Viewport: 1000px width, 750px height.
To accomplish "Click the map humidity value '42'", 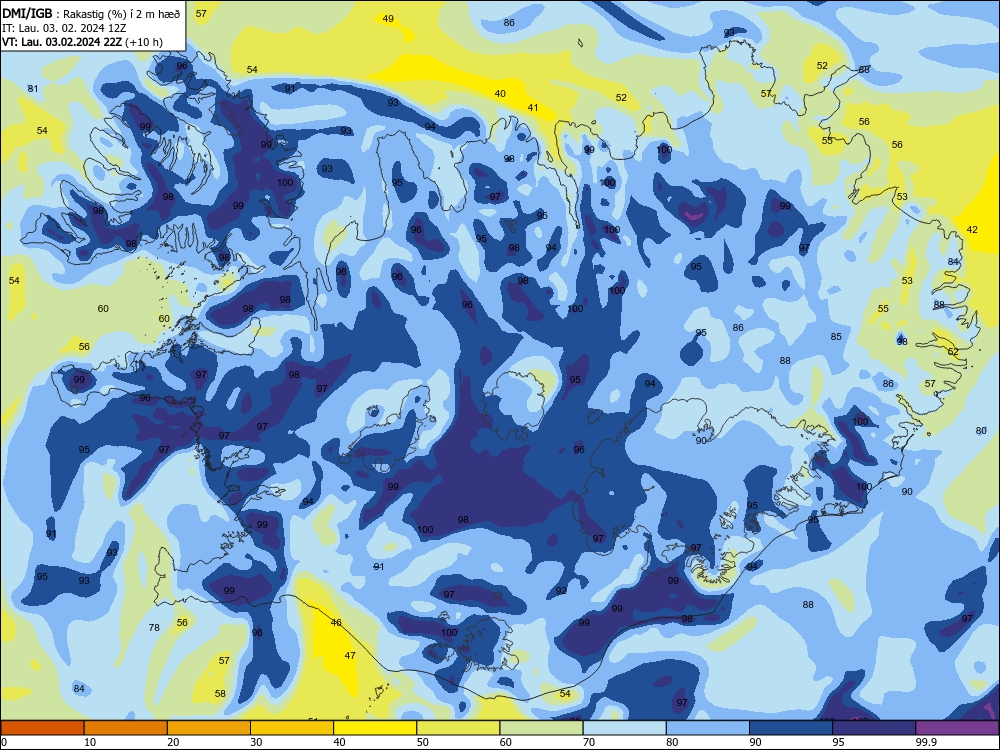I will [972, 230].
